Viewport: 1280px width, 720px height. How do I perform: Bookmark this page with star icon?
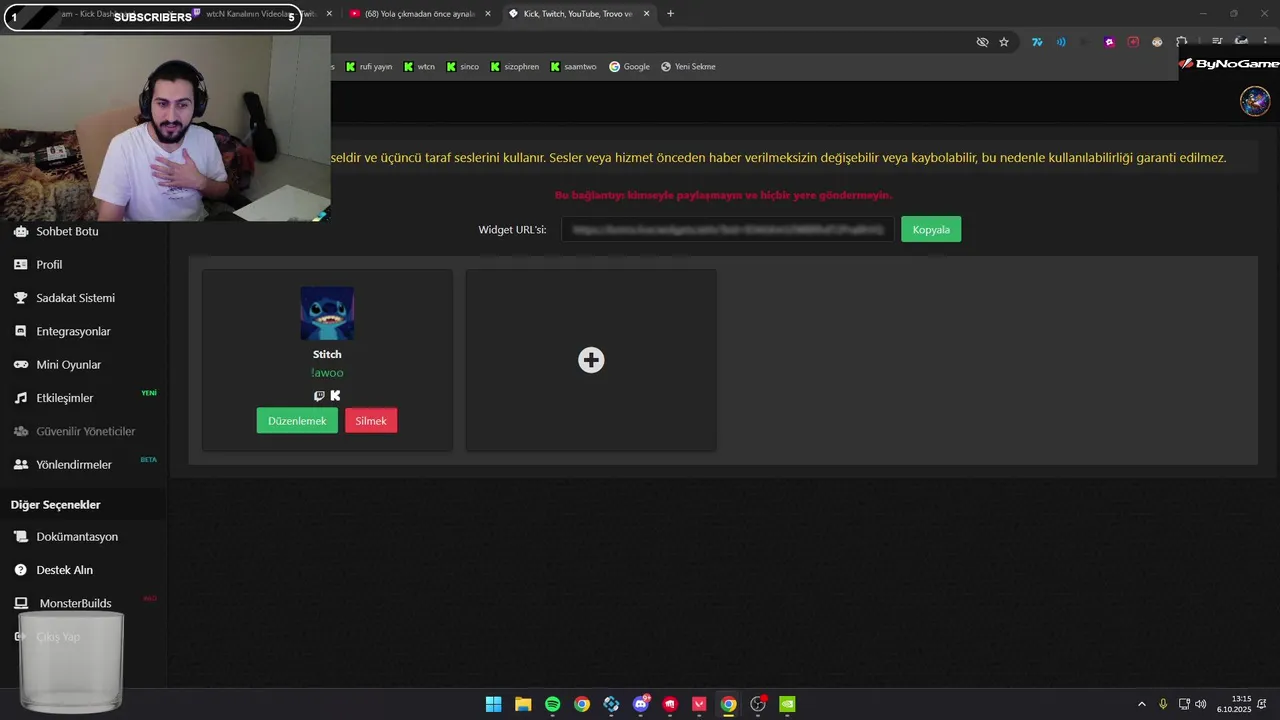1004,42
